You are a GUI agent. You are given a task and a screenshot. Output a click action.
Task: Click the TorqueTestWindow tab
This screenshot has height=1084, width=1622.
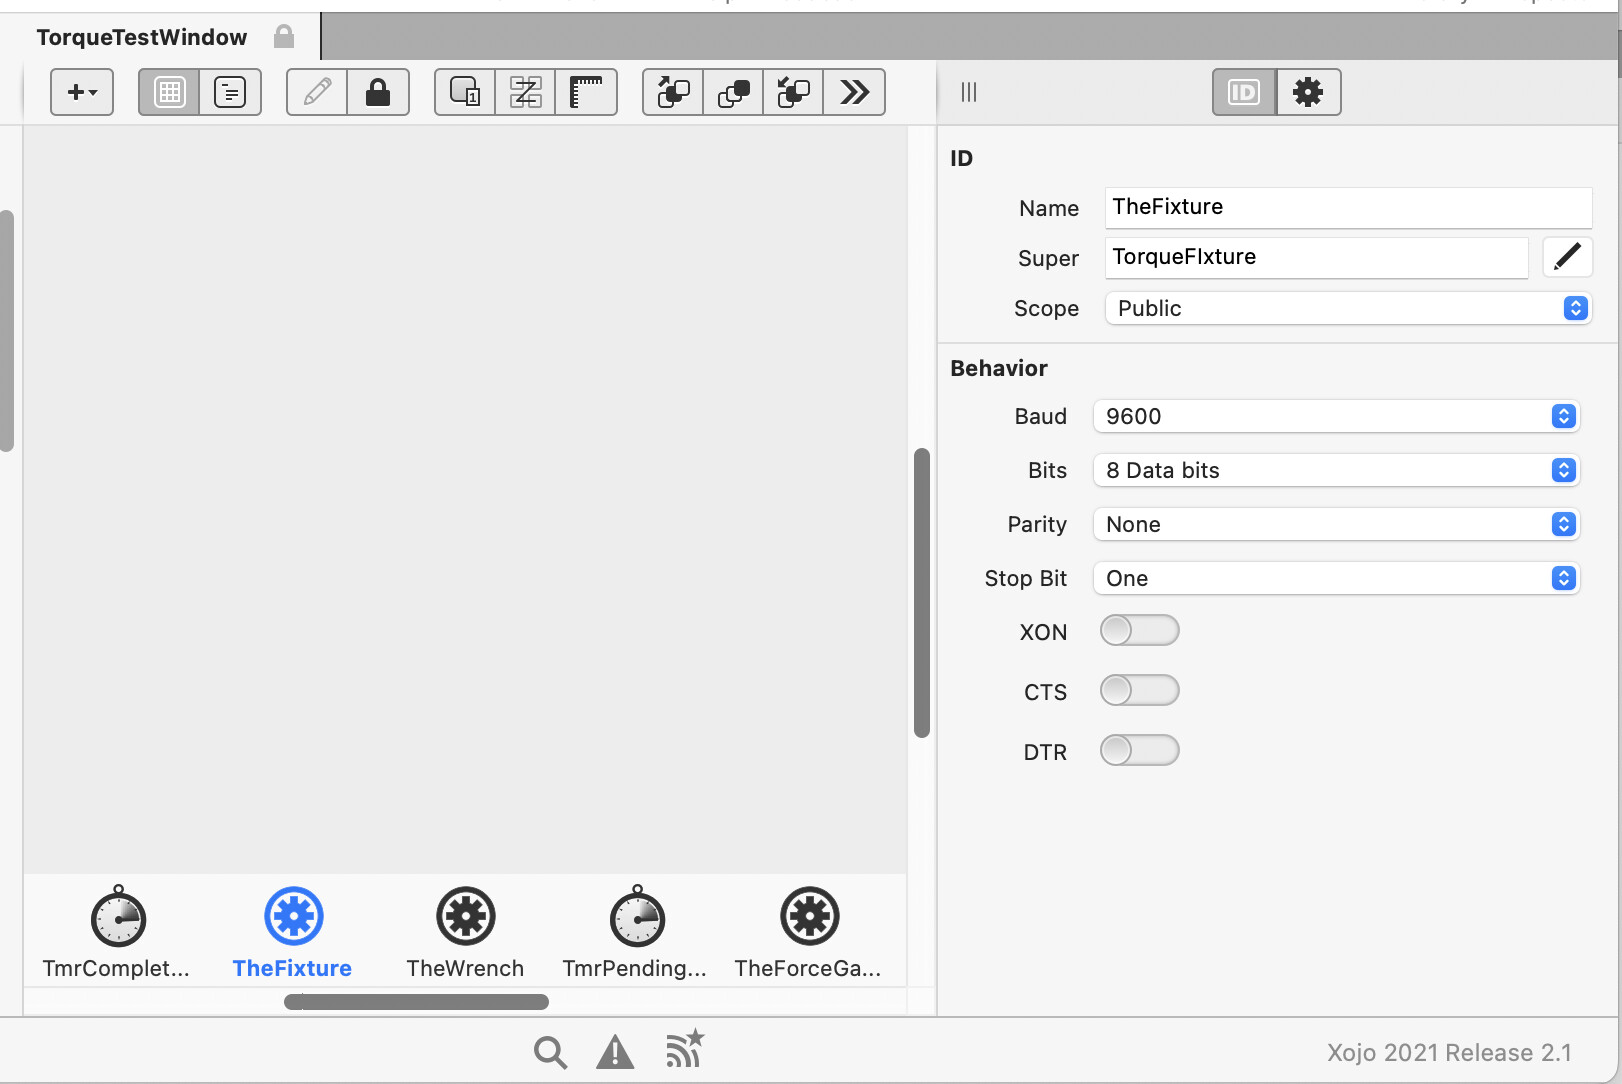[142, 38]
